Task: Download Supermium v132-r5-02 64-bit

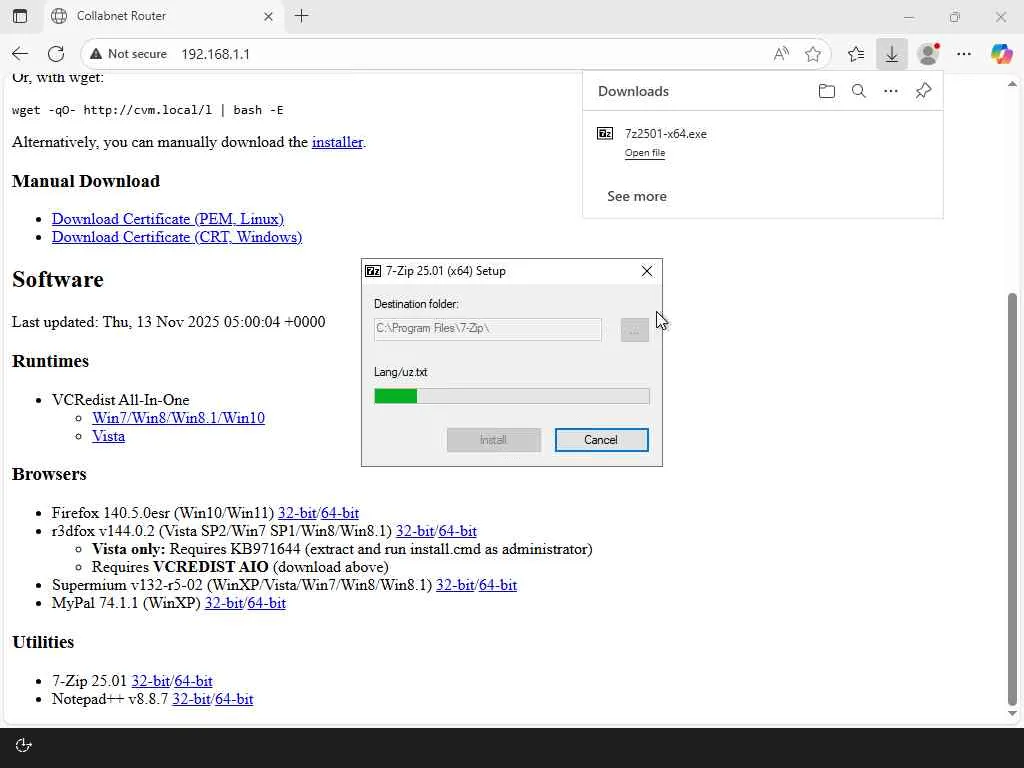Action: [498, 585]
